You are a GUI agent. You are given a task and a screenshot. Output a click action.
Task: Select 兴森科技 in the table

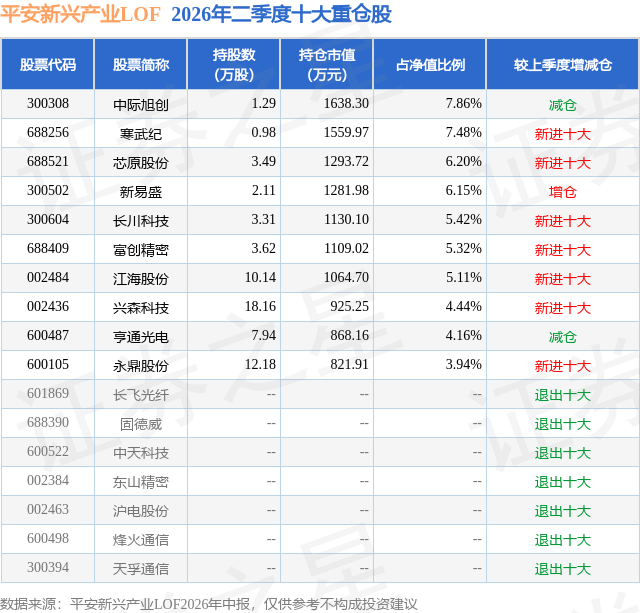point(141,308)
